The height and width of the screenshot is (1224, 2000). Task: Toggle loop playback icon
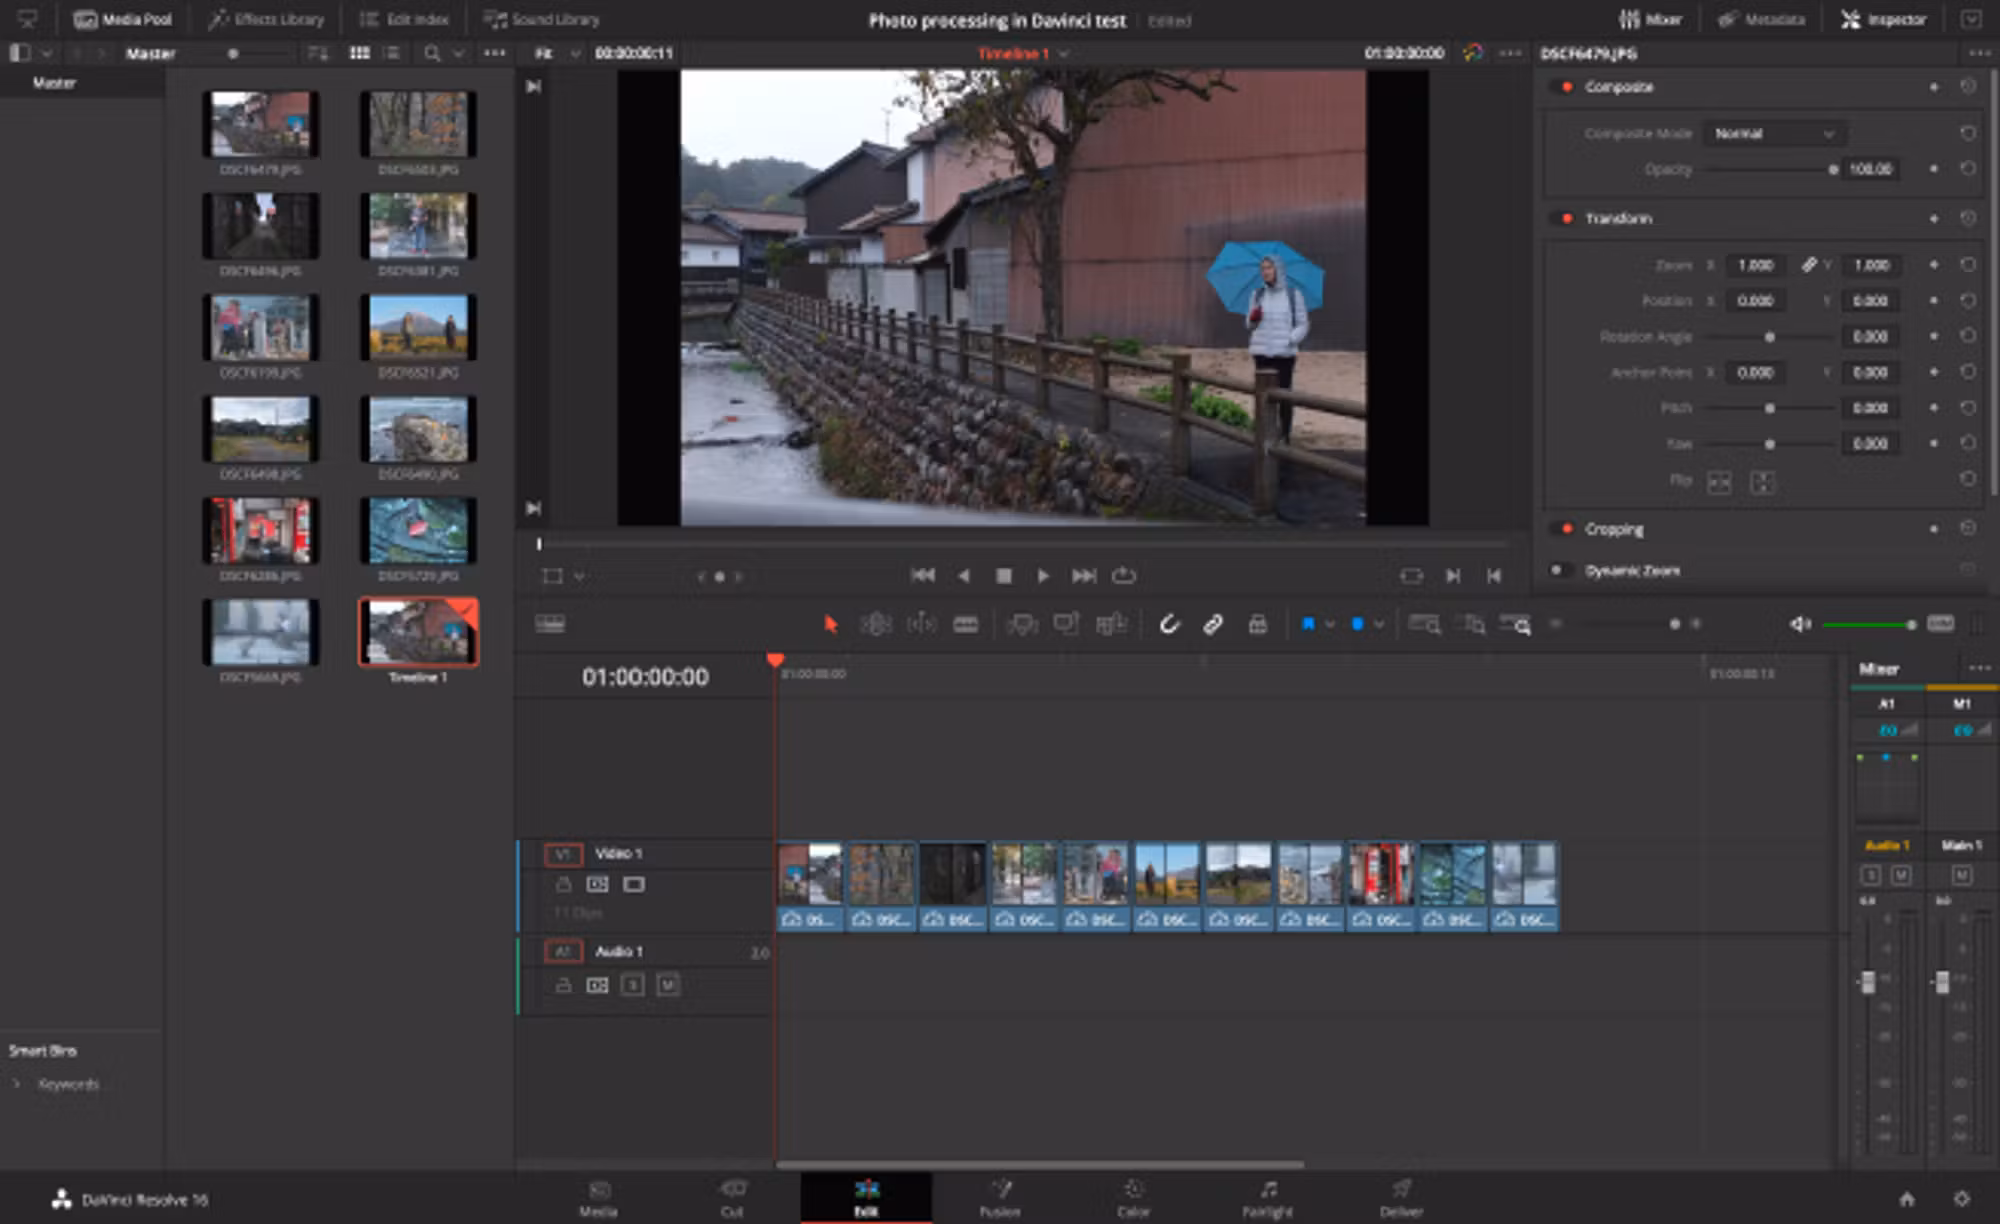pos(1124,575)
